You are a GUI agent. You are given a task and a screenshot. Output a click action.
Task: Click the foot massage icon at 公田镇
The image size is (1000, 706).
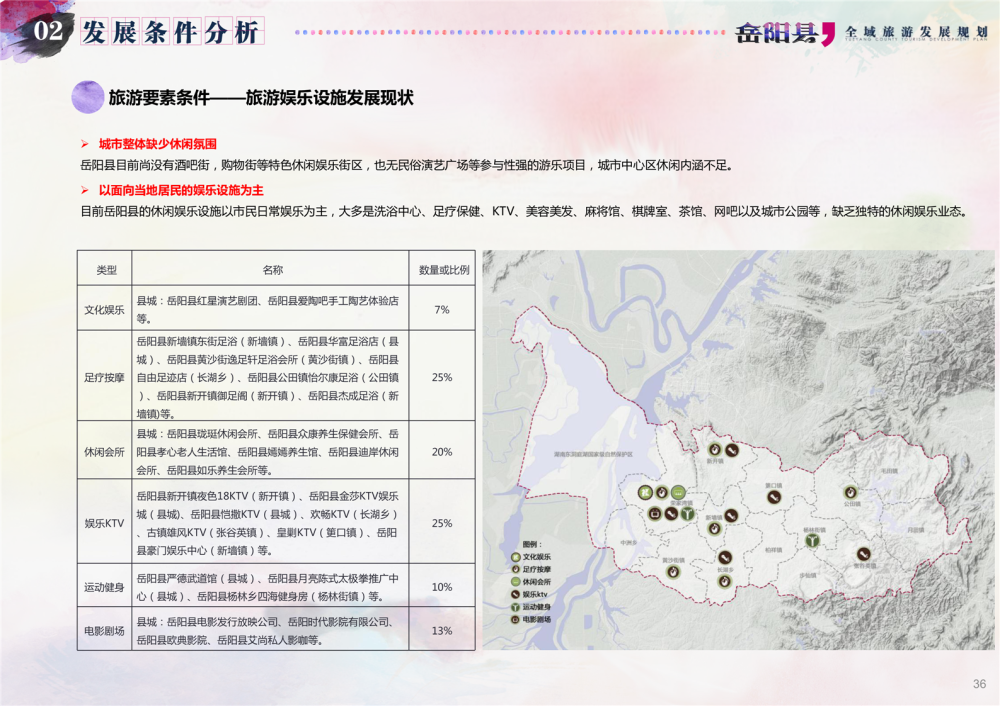850,492
